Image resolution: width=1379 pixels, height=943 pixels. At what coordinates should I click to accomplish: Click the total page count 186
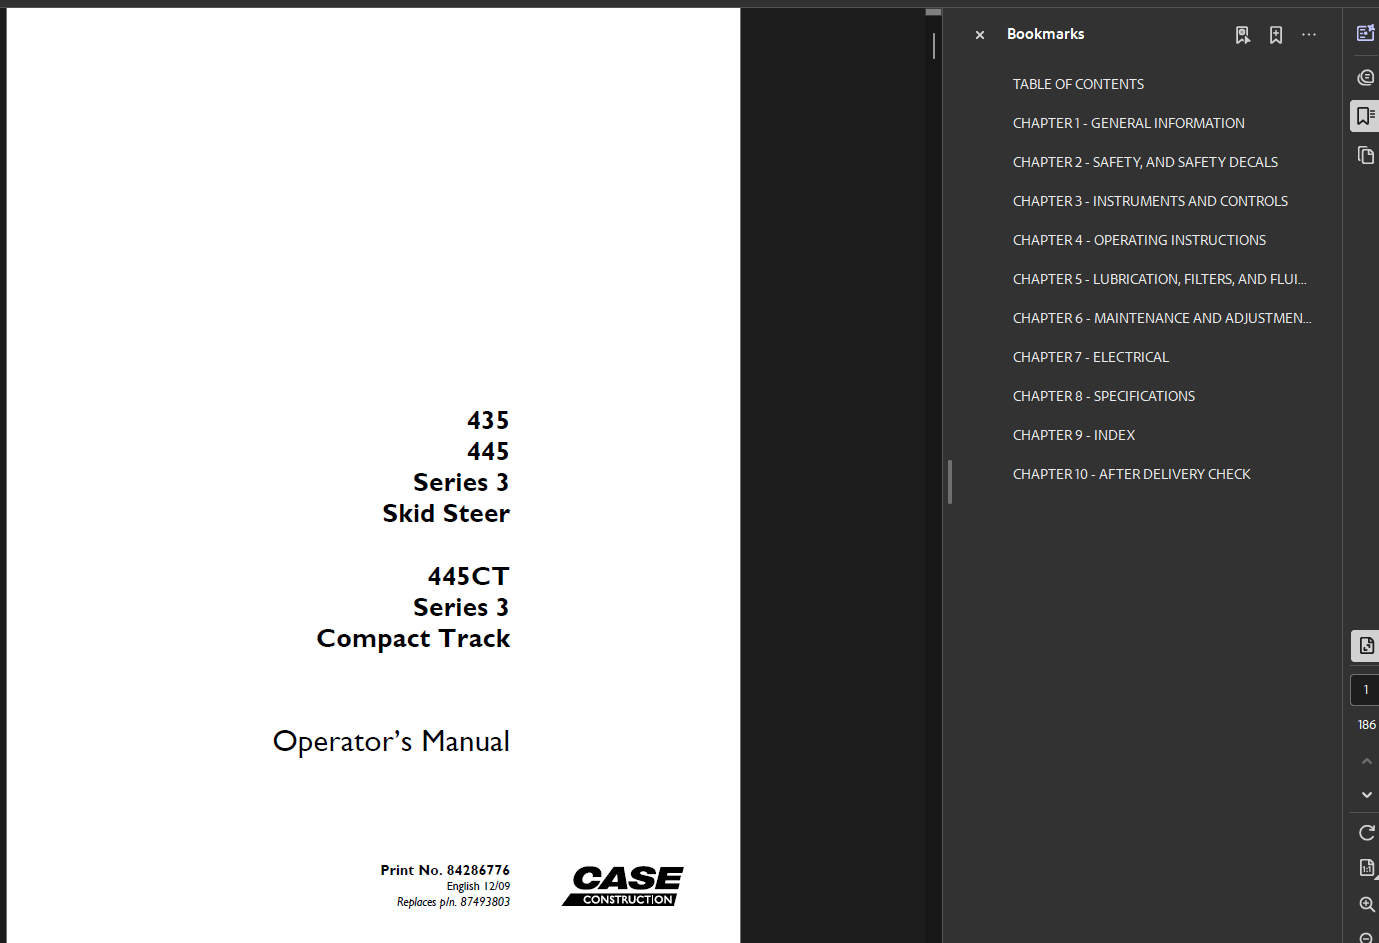[x=1366, y=725]
